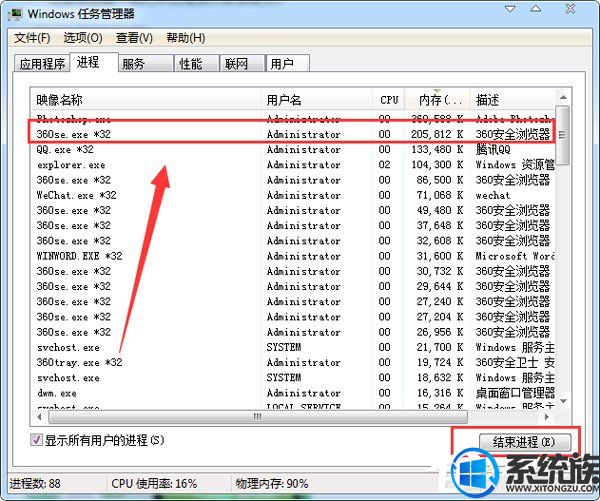Select 360se.exe process using 37,648 K
The width and height of the screenshot is (600, 501).
click(293, 225)
